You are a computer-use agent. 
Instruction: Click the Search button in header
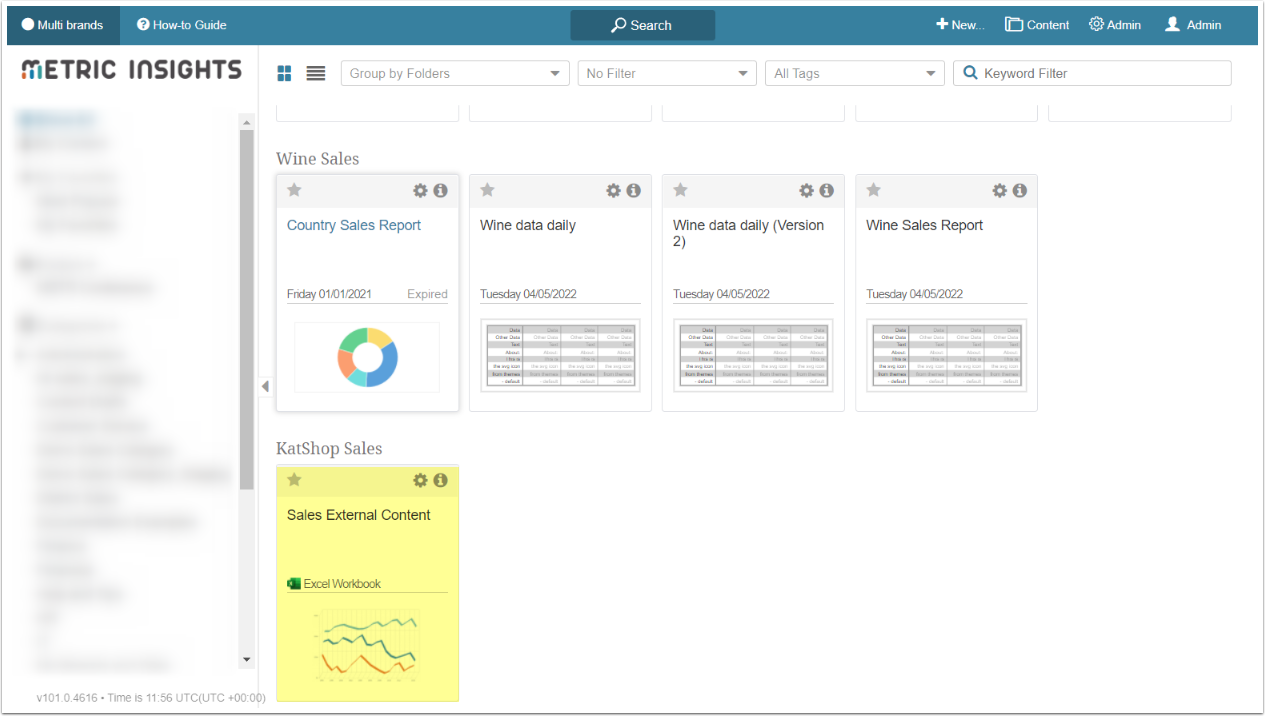[642, 25]
